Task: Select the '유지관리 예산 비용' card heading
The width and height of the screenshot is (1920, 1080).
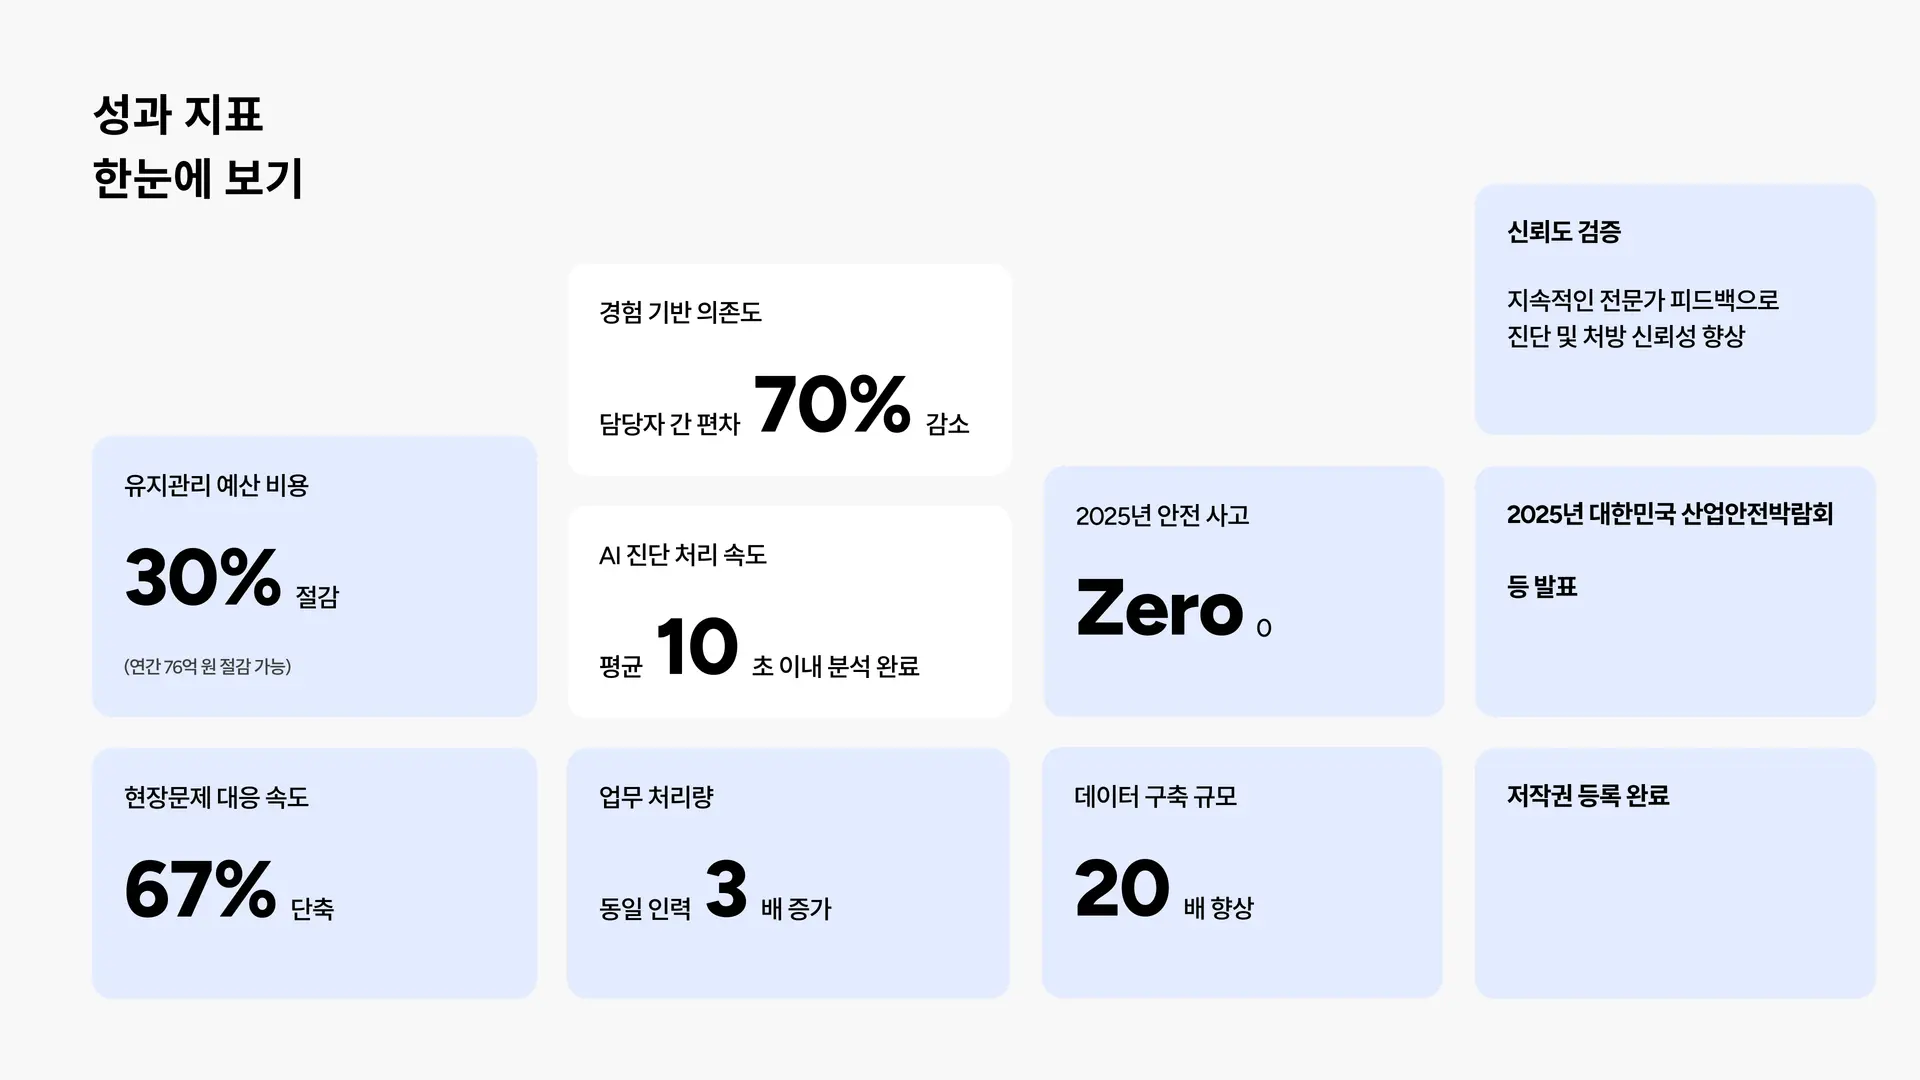Action: pos(216,486)
